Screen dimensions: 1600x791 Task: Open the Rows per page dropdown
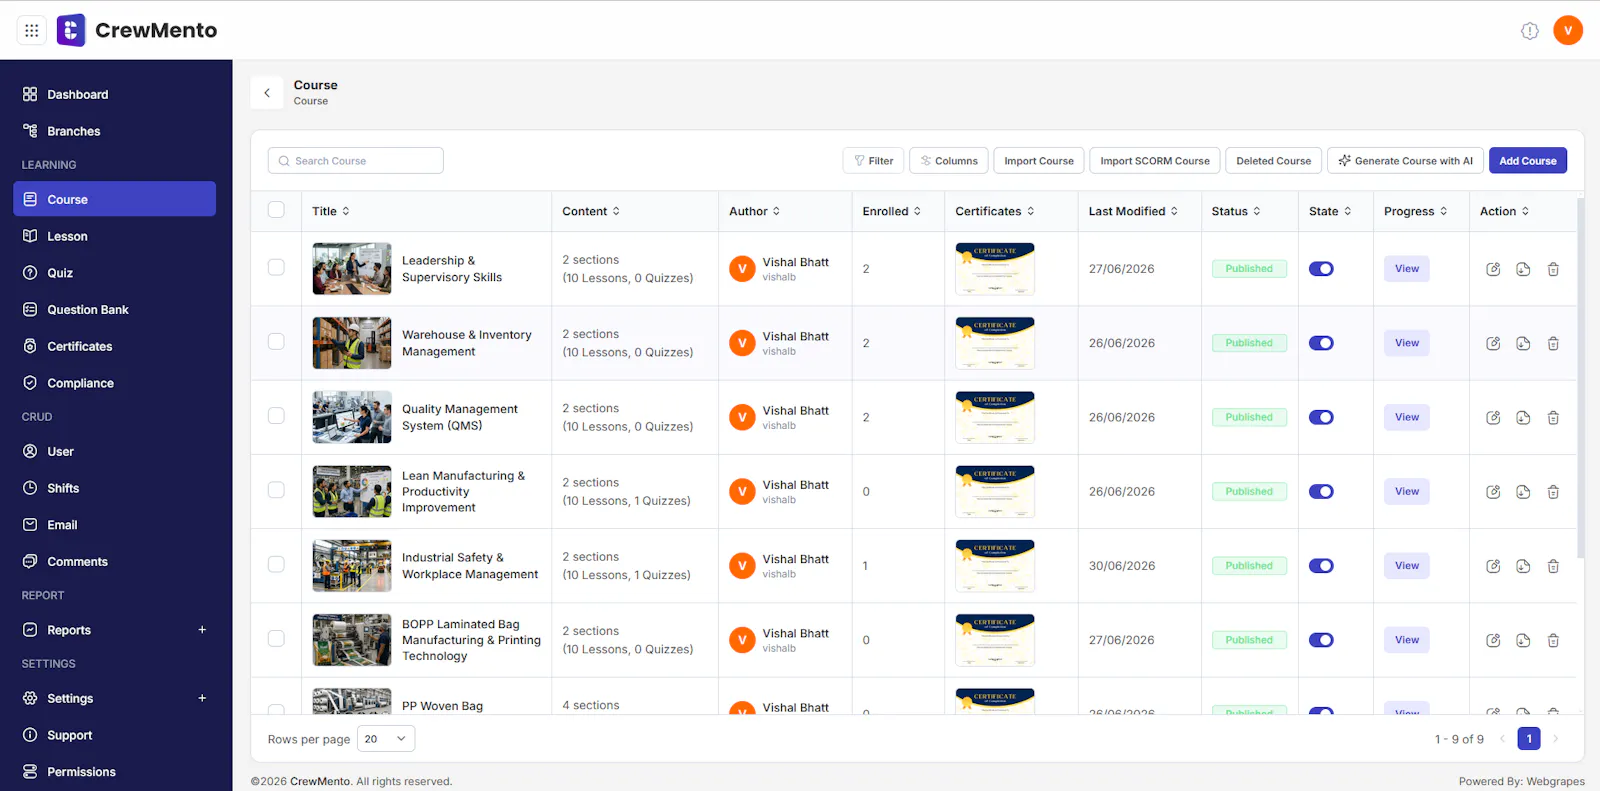tap(386, 739)
